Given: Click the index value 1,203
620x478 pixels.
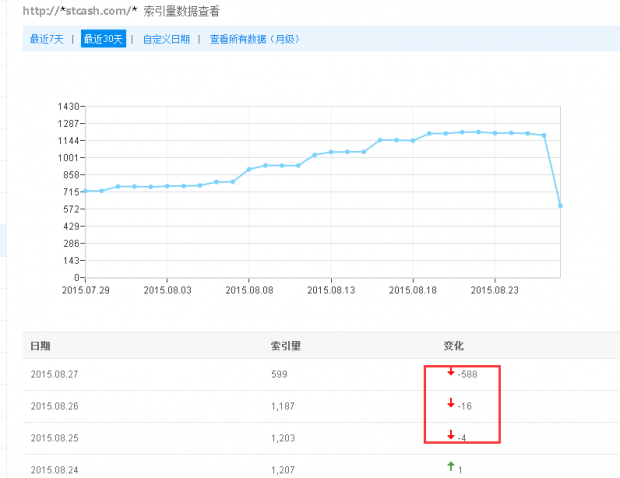Looking at the screenshot, I should [x=283, y=438].
